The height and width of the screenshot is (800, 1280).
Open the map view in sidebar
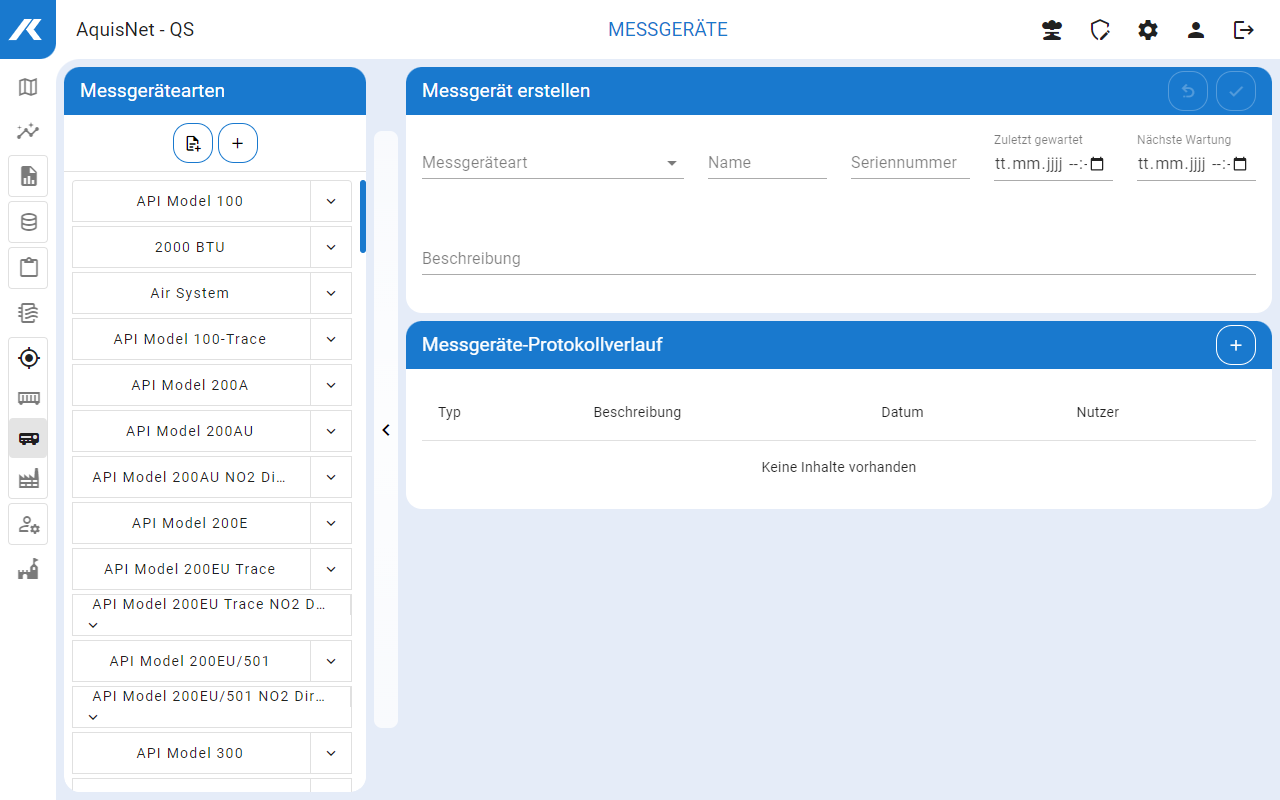point(28,87)
